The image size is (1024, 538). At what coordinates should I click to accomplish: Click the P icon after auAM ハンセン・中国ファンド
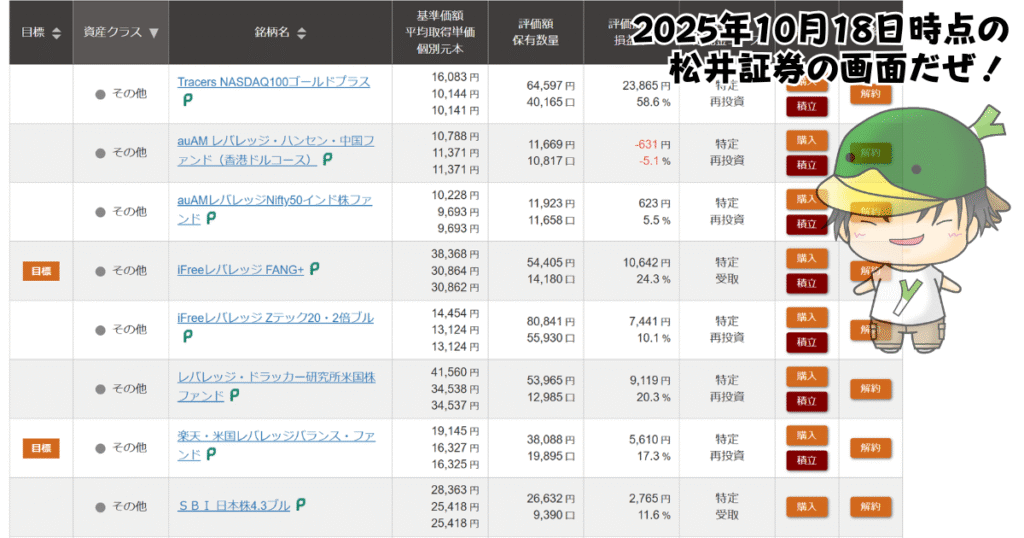[327, 159]
